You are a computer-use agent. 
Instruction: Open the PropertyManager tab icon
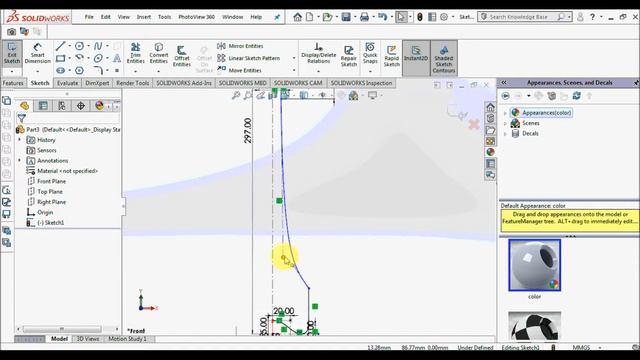tap(43, 106)
